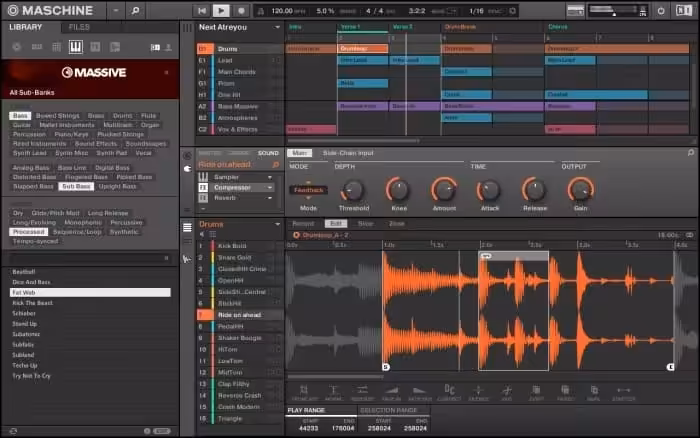Select the Groups file type icon

pos(37,47)
